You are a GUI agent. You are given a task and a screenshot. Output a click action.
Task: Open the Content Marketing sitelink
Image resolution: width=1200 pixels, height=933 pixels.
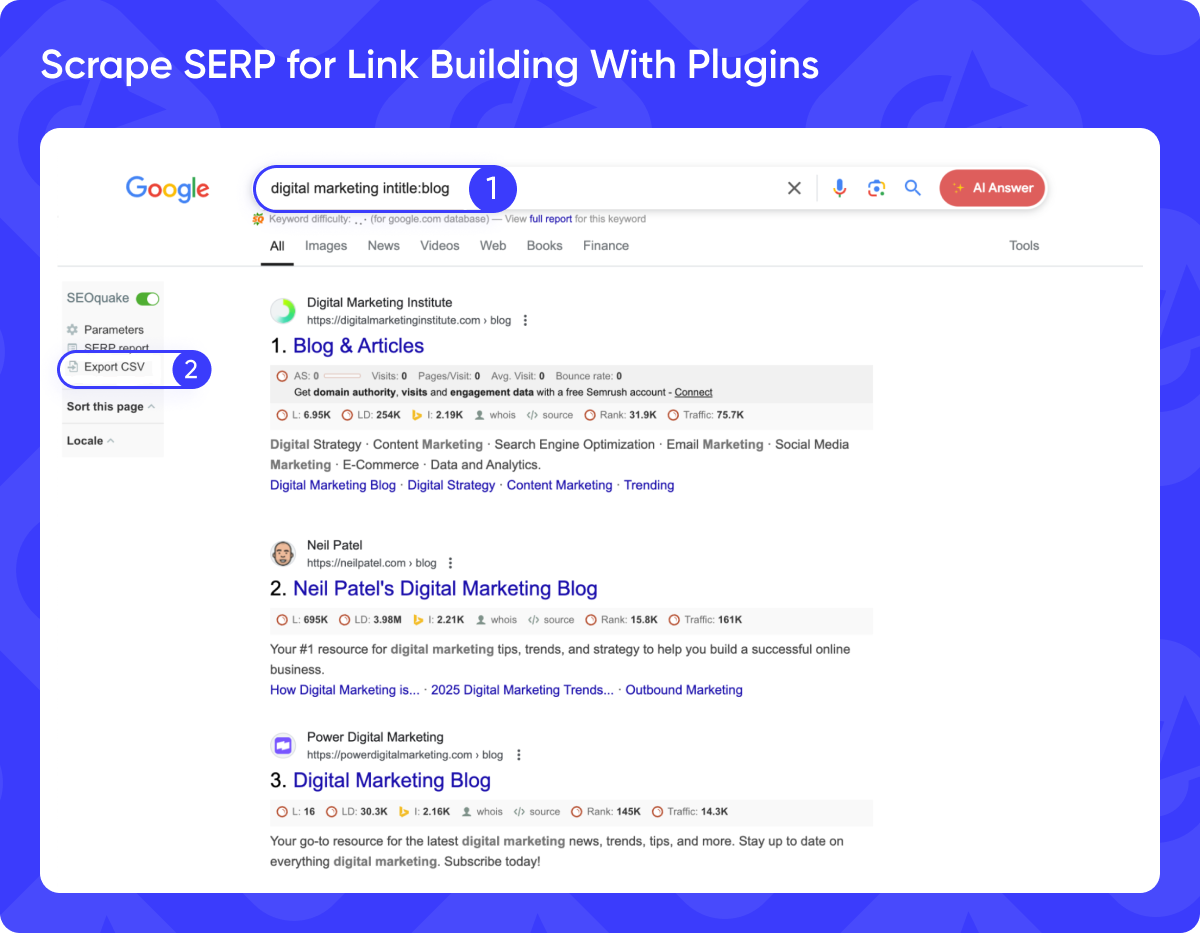[559, 485]
